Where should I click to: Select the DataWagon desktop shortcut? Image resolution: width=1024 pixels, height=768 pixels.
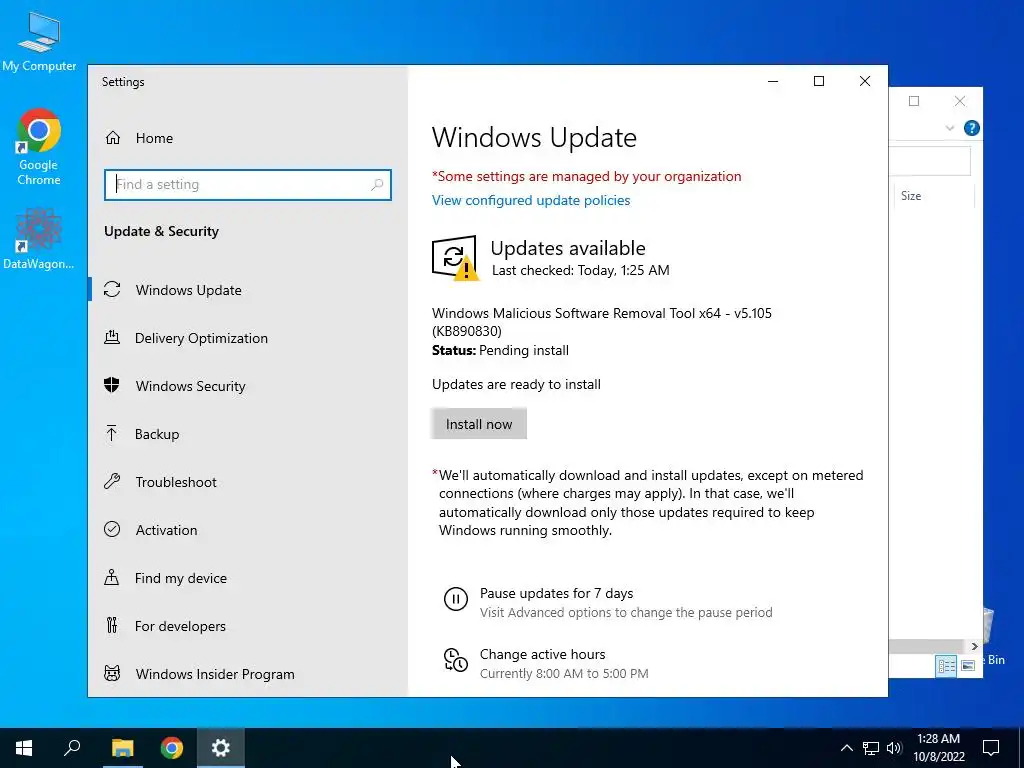(x=39, y=239)
